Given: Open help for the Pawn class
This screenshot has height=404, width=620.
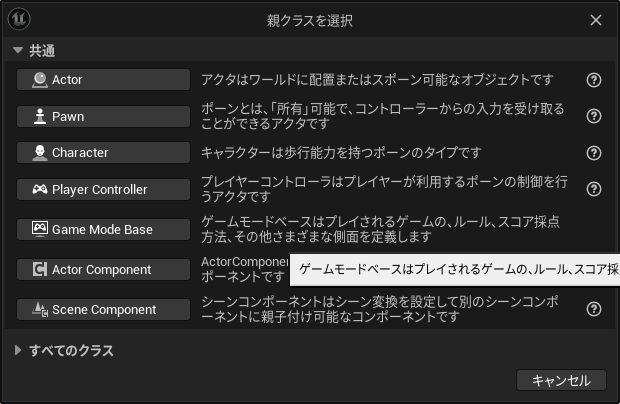Looking at the screenshot, I should click(x=594, y=116).
